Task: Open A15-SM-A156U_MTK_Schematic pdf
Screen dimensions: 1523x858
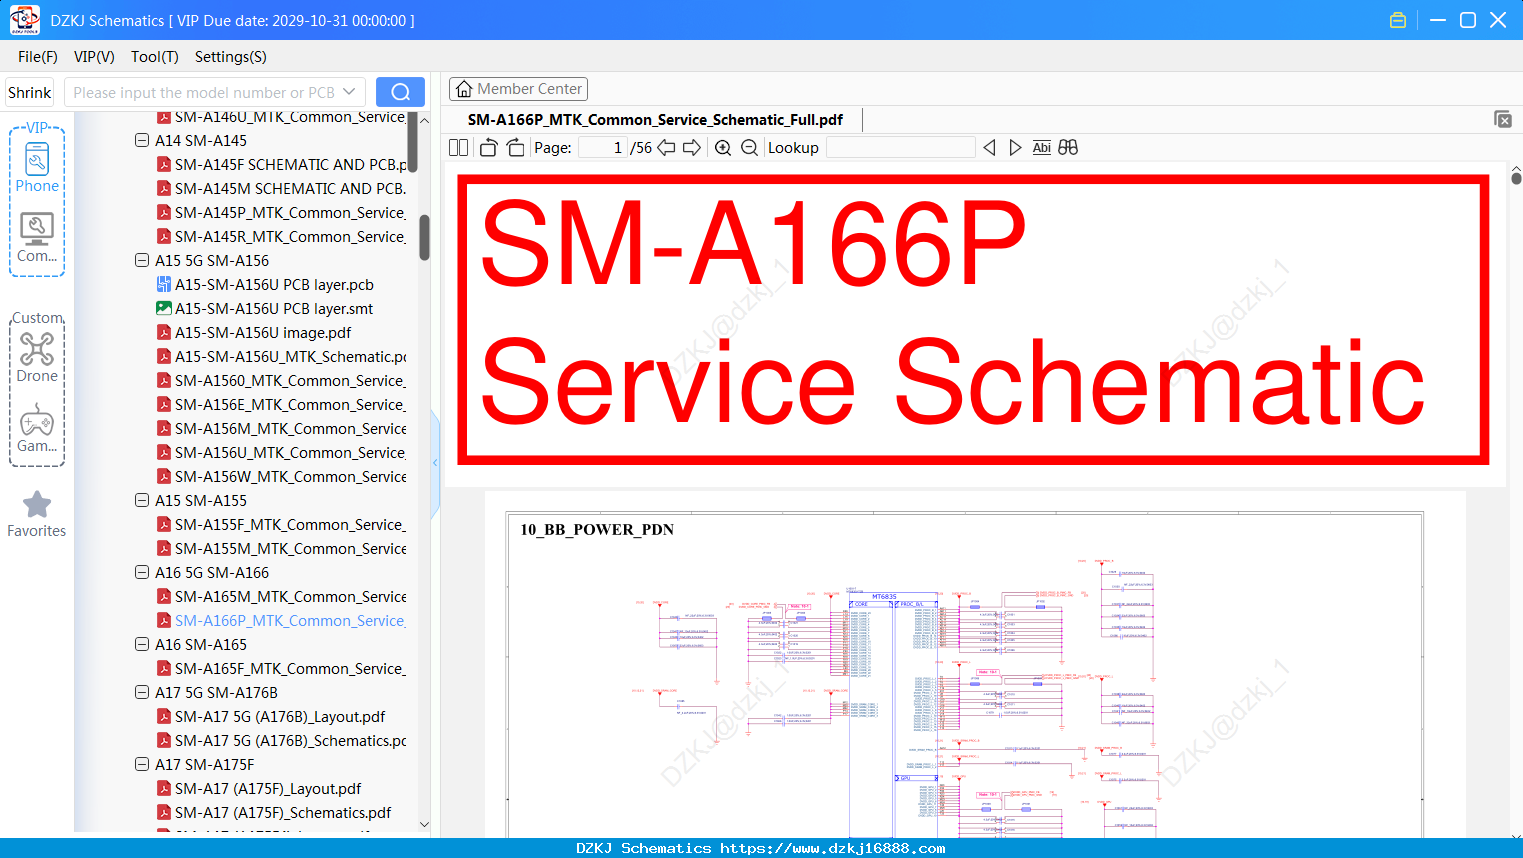Action: 282,357
